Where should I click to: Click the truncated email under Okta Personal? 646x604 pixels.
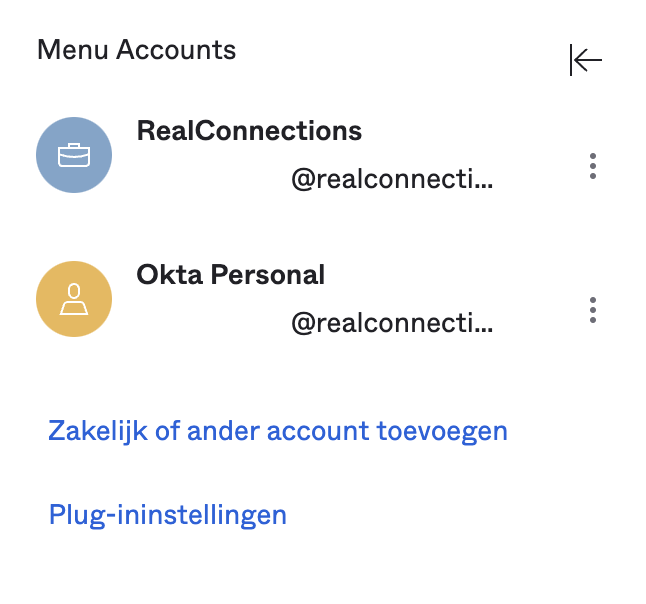[392, 323]
